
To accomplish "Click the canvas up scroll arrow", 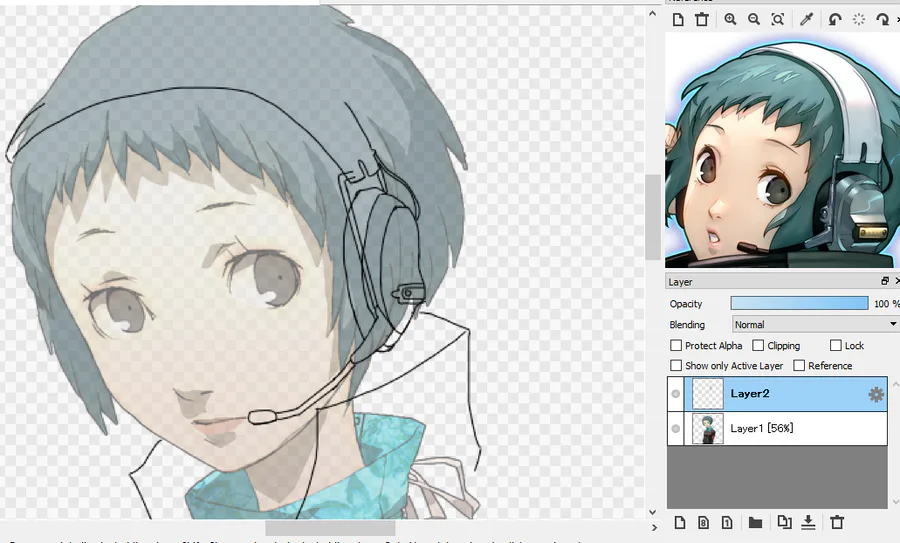I will pos(653,13).
